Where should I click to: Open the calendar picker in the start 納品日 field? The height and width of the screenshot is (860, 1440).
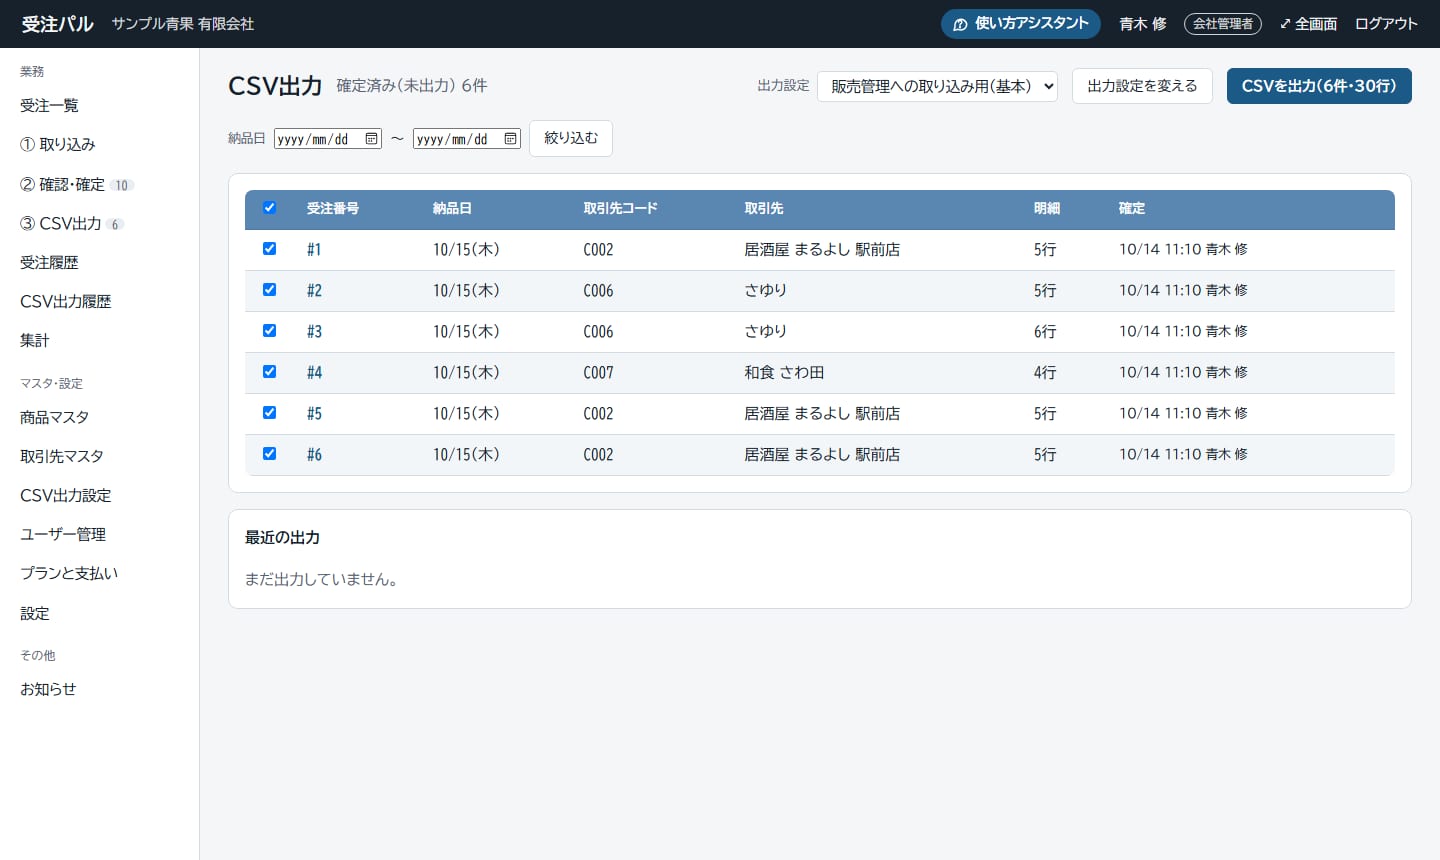point(371,139)
